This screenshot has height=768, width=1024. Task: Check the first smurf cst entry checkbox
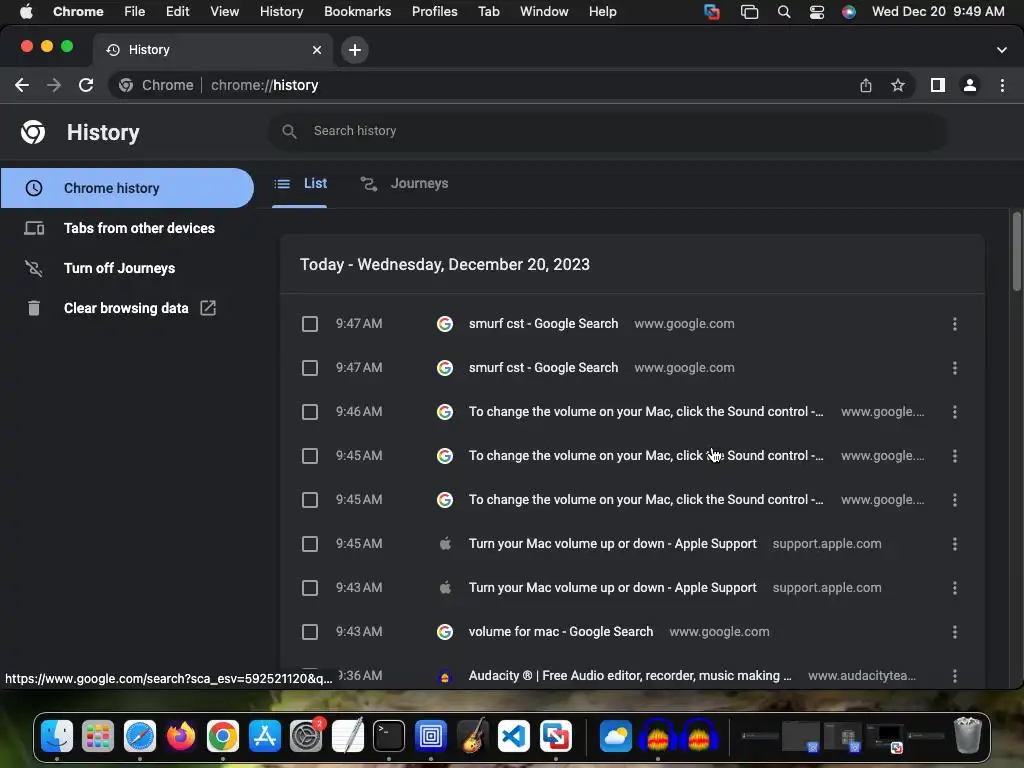[310, 324]
